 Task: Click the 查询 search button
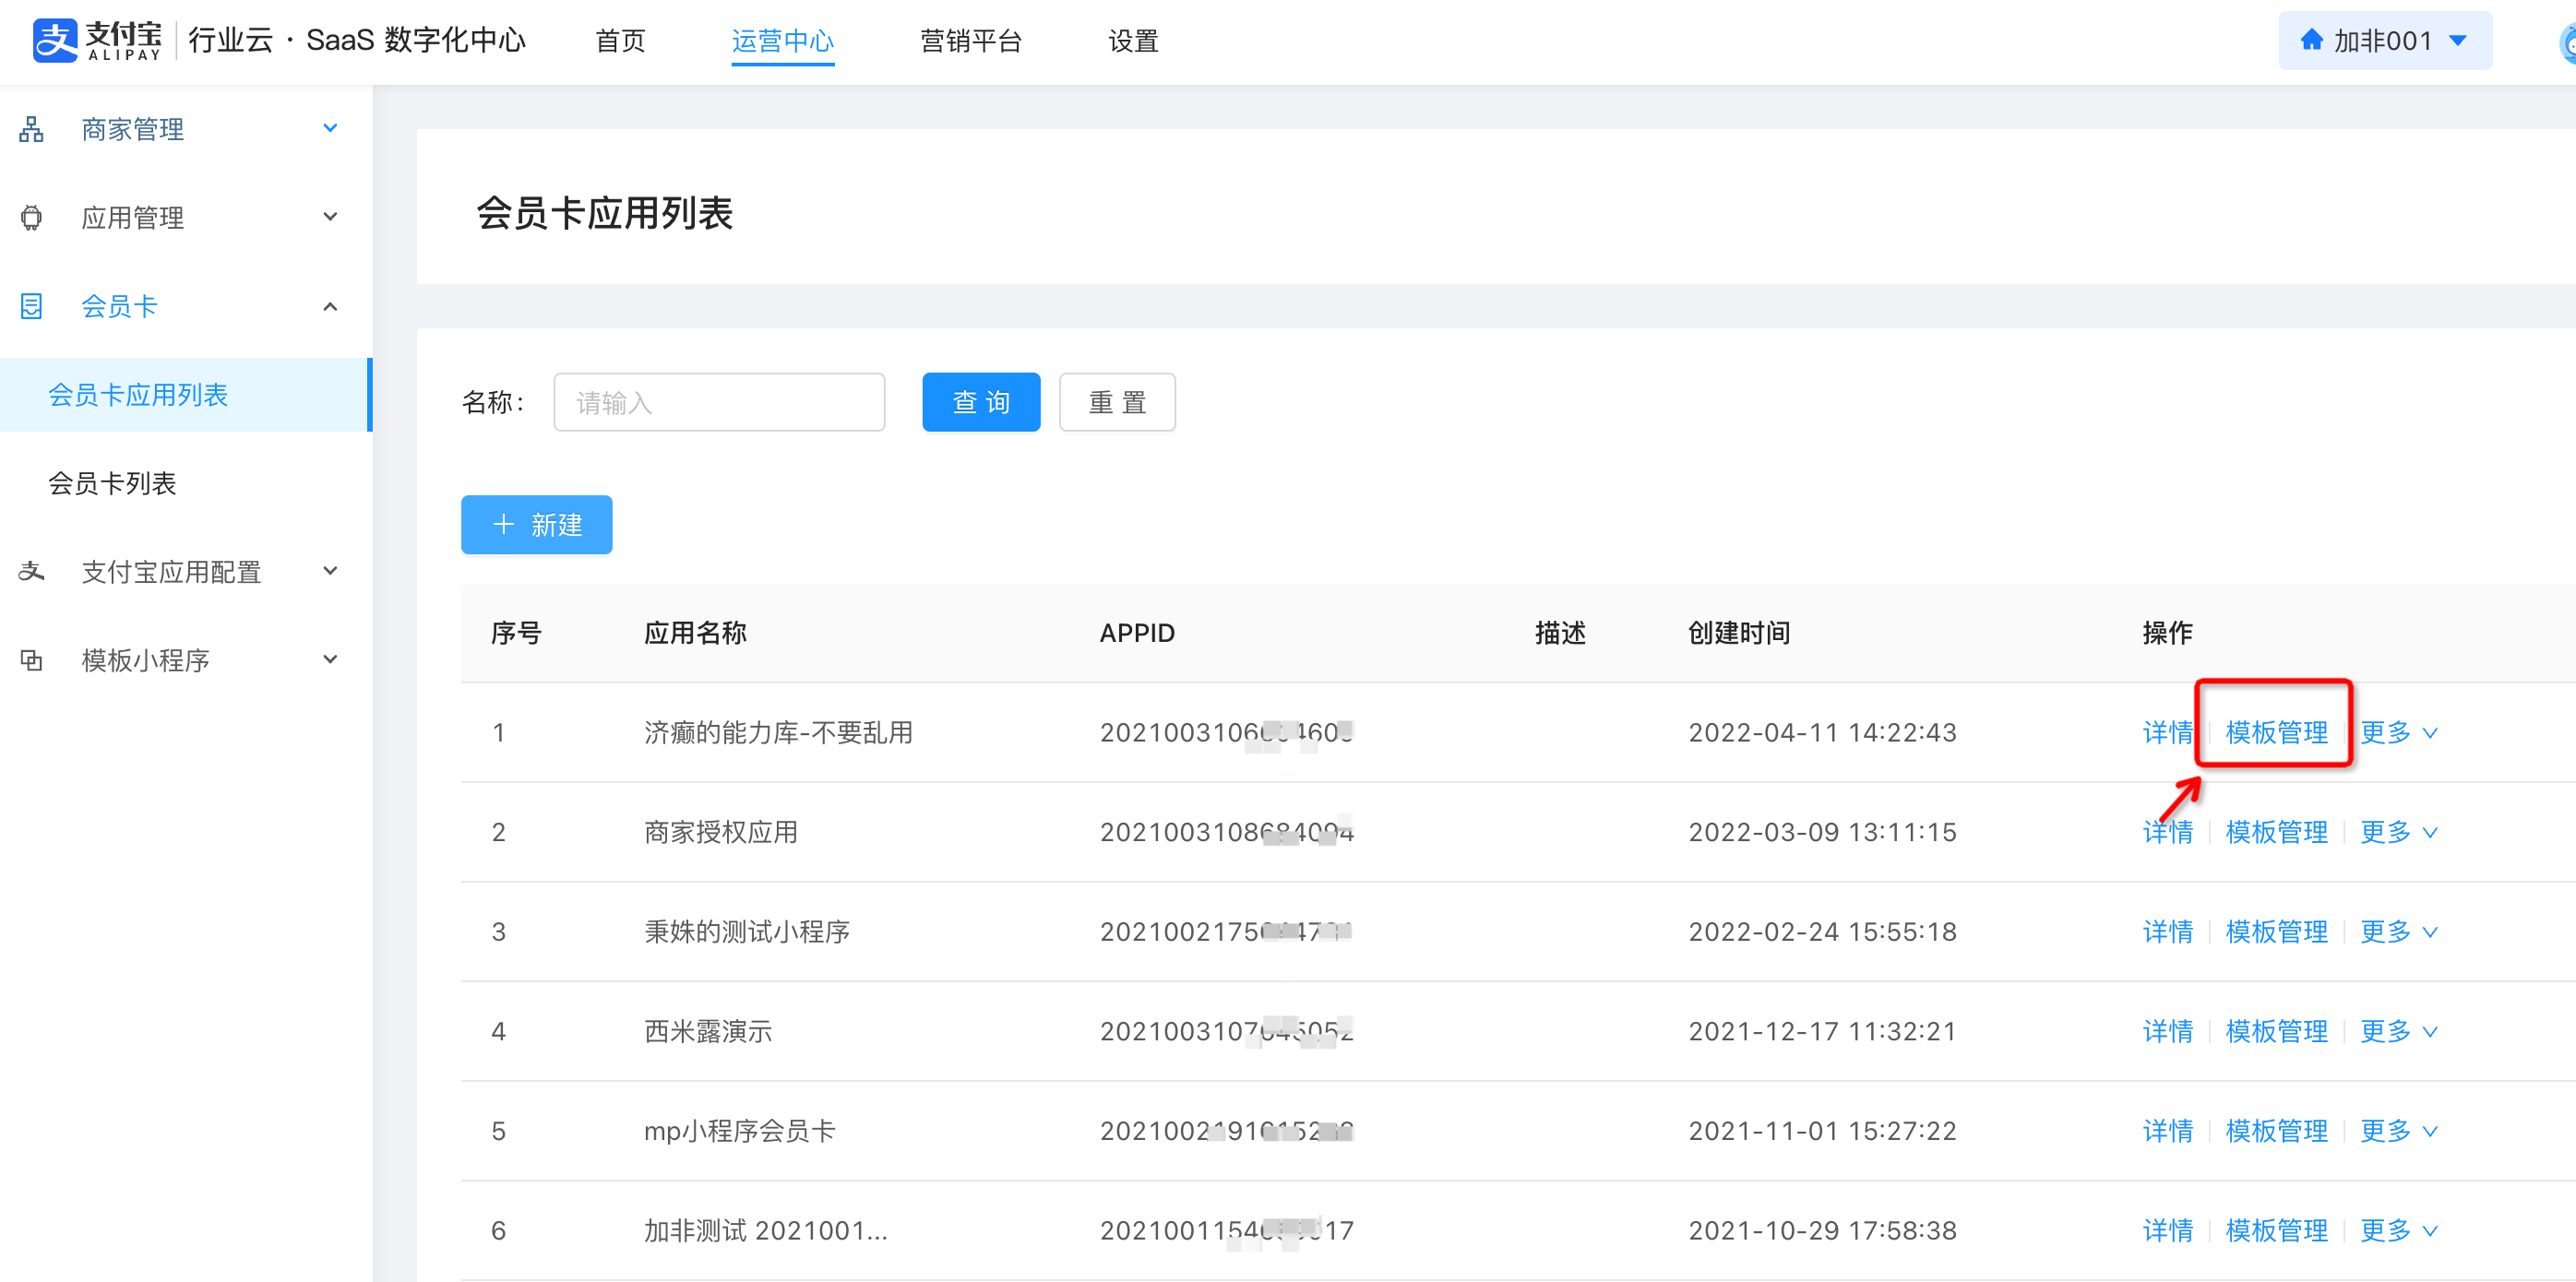pyautogui.click(x=981, y=401)
